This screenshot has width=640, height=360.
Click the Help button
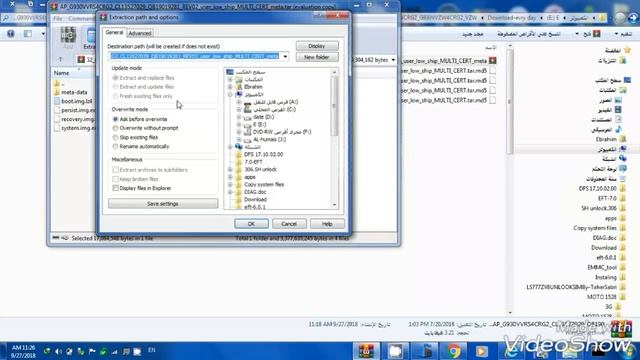pyautogui.click(x=327, y=224)
